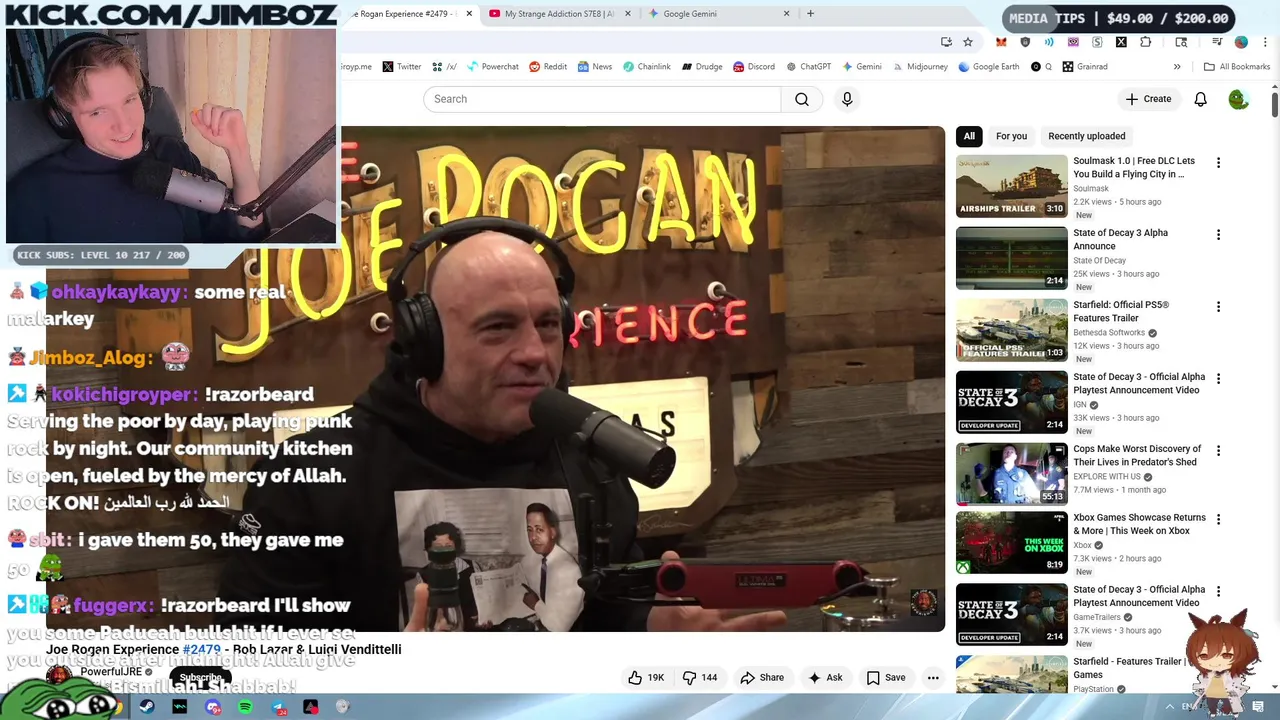Close the My Strange Addiction tab
The image size is (1280, 720).
tap(628, 14)
